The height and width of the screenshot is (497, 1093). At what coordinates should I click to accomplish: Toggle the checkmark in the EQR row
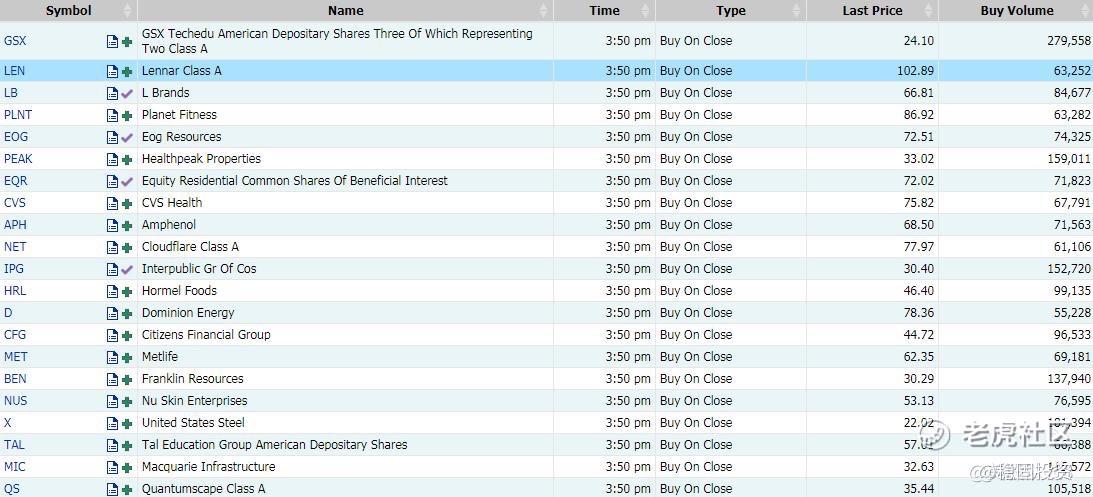tap(127, 181)
